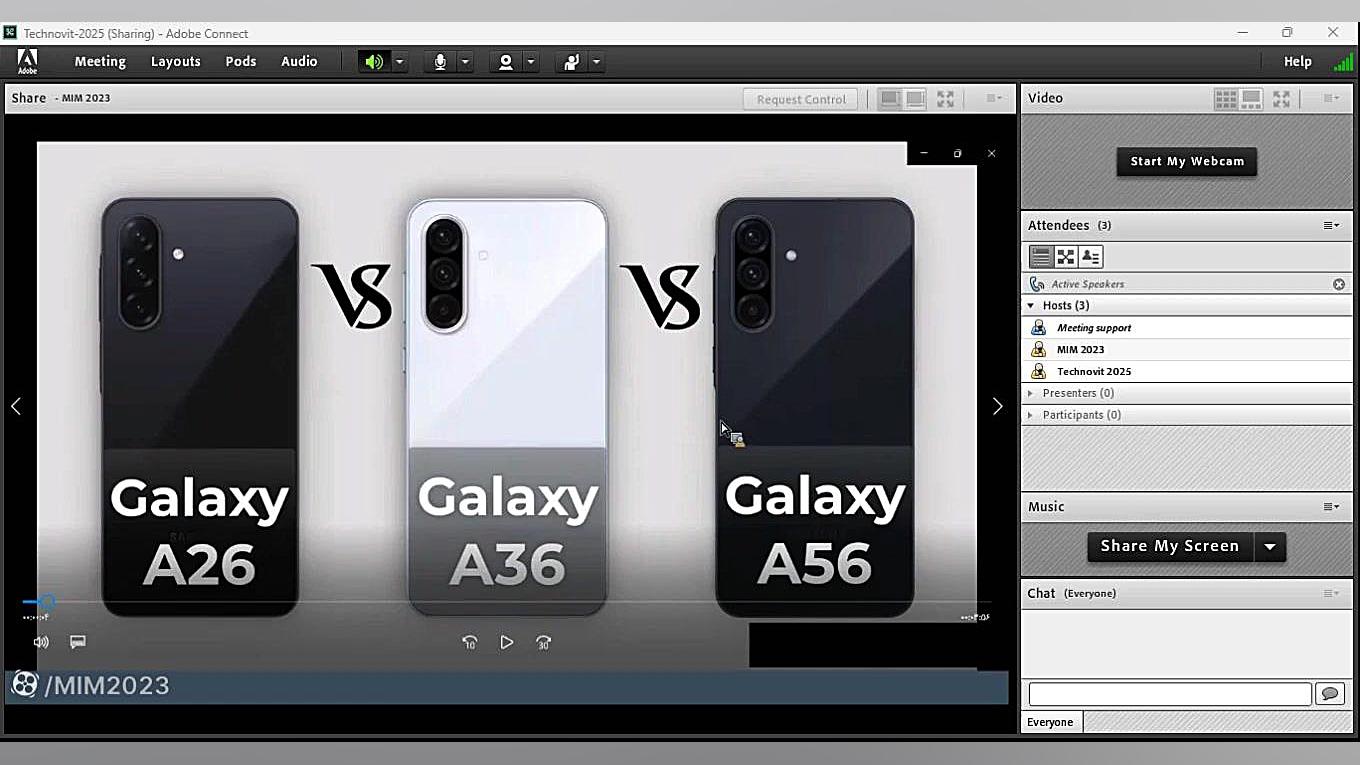Expand the Presenters (0) group
The image size is (1360, 765).
[1031, 393]
